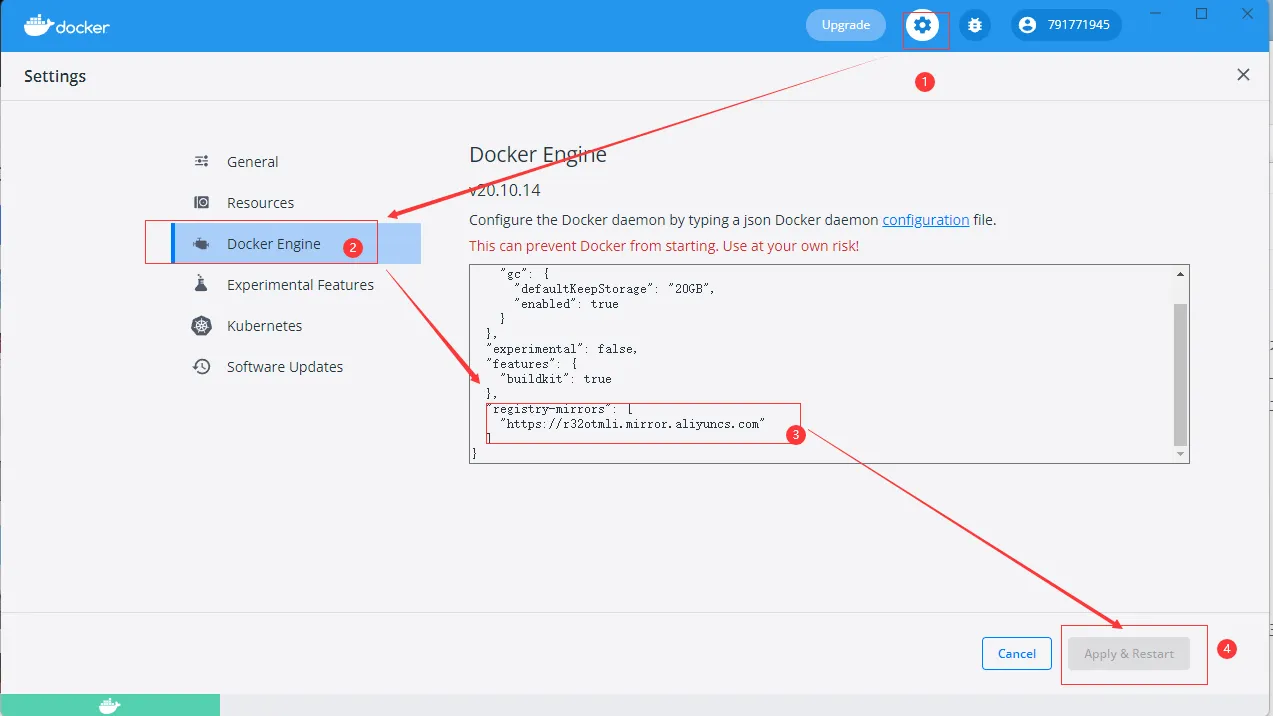Click the General sliders icon
This screenshot has height=716, width=1273.
[x=202, y=161]
